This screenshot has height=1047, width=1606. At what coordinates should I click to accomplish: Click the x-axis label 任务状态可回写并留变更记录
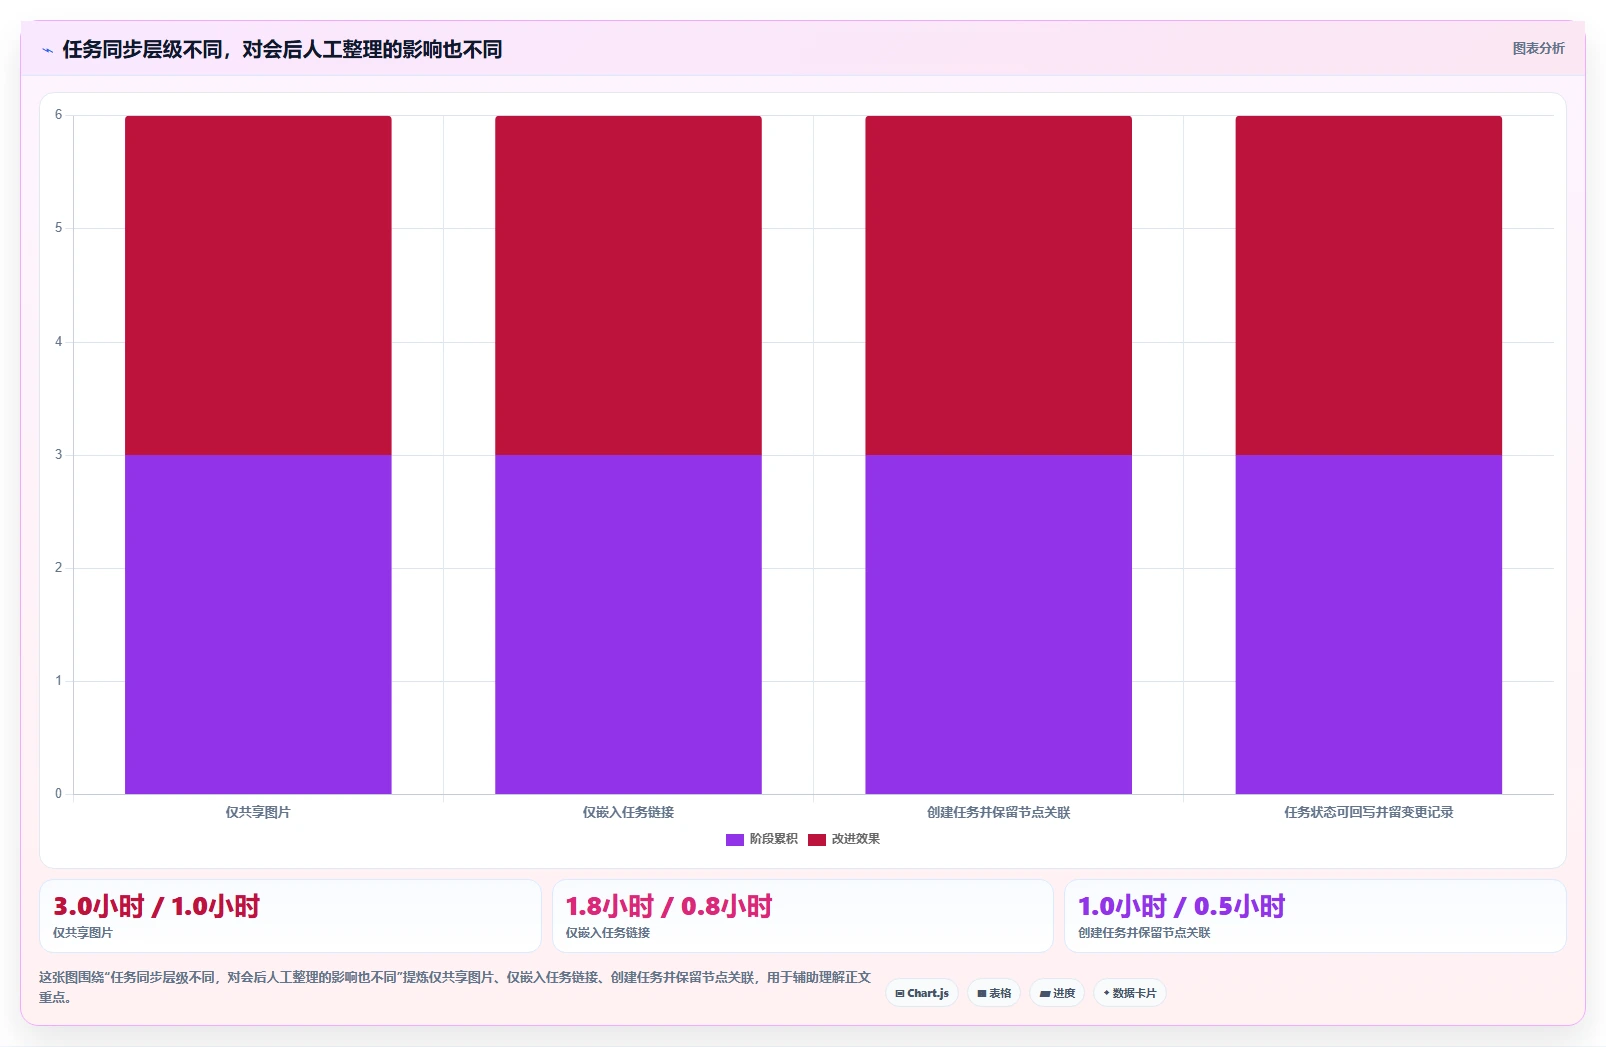click(1369, 812)
